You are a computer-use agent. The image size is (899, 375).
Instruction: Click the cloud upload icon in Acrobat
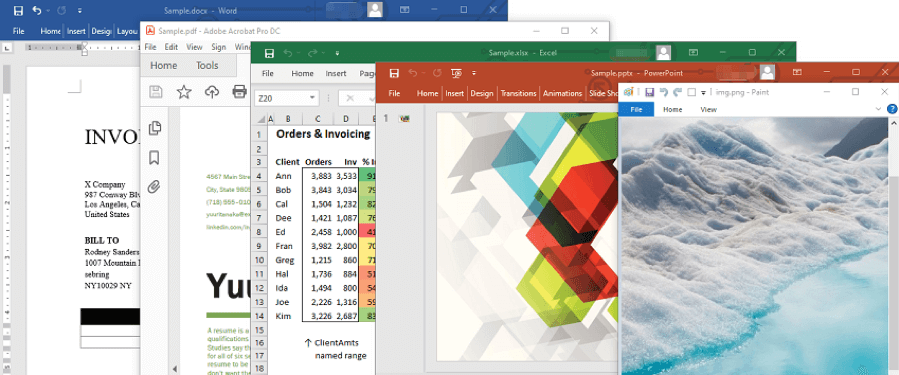[212, 92]
